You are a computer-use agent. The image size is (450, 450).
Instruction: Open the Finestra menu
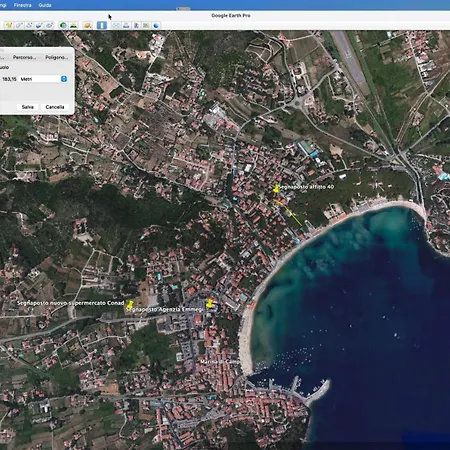23,5
